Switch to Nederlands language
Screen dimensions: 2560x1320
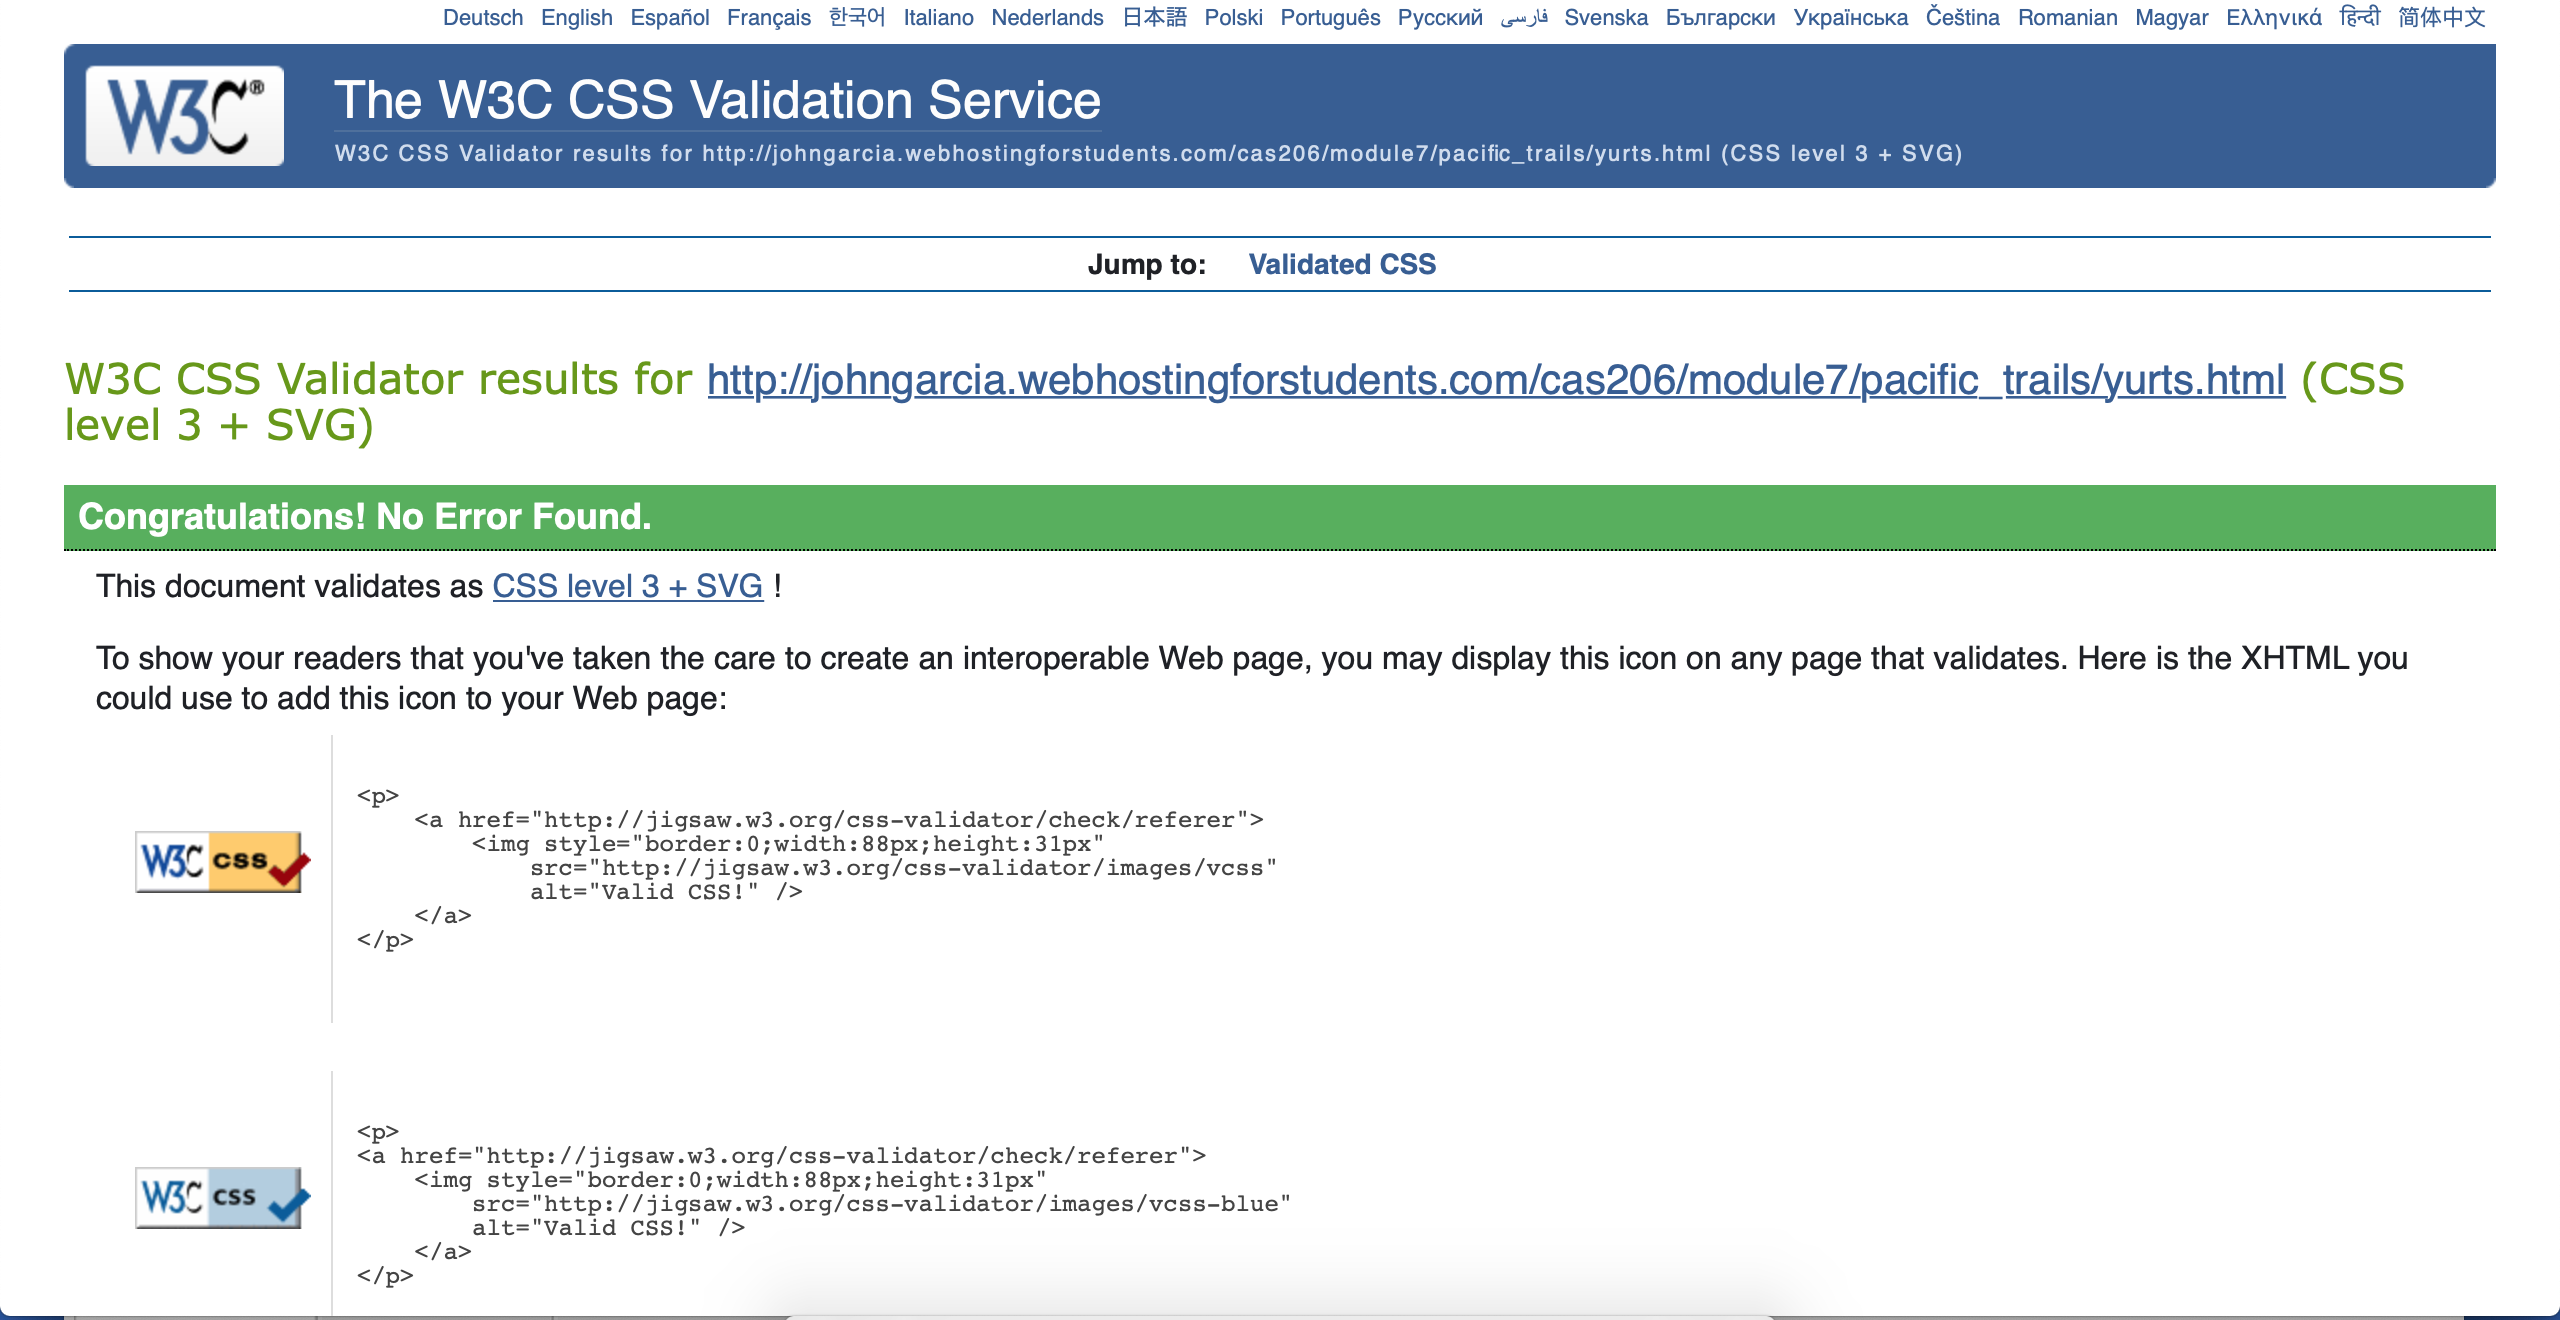tap(1047, 18)
